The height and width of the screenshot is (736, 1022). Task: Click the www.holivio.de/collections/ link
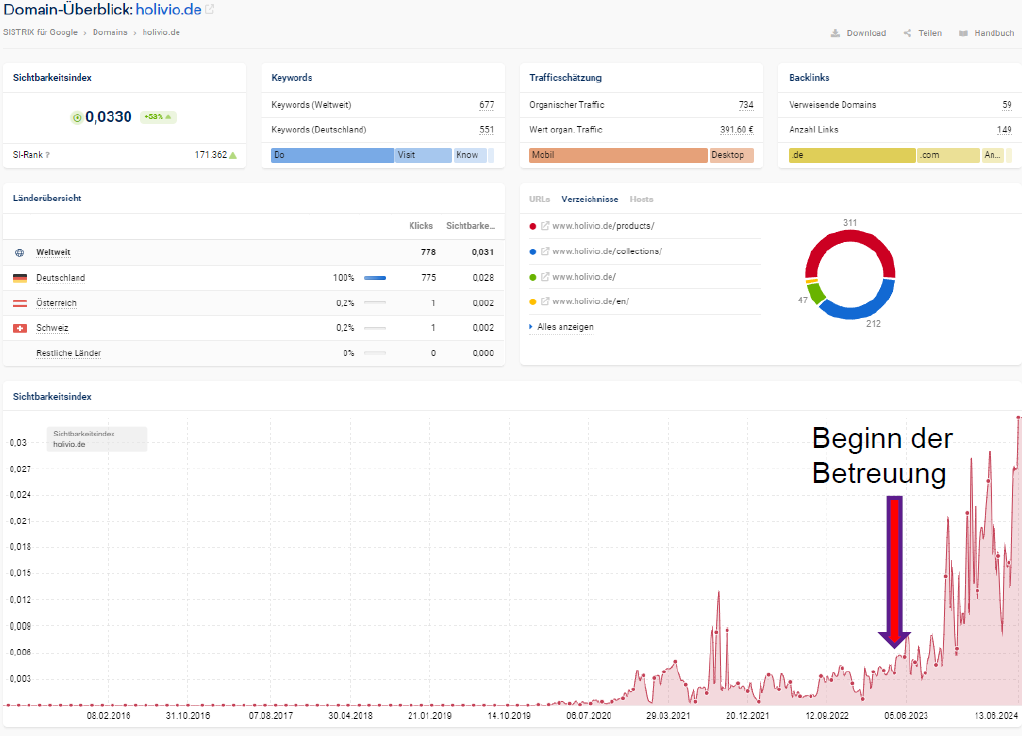pos(606,252)
